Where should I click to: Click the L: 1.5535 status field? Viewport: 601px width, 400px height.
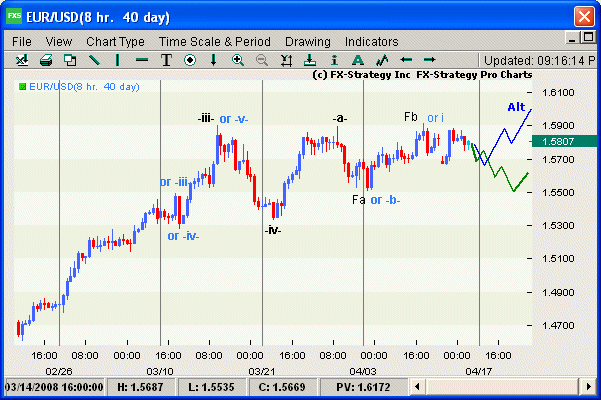pos(211,387)
